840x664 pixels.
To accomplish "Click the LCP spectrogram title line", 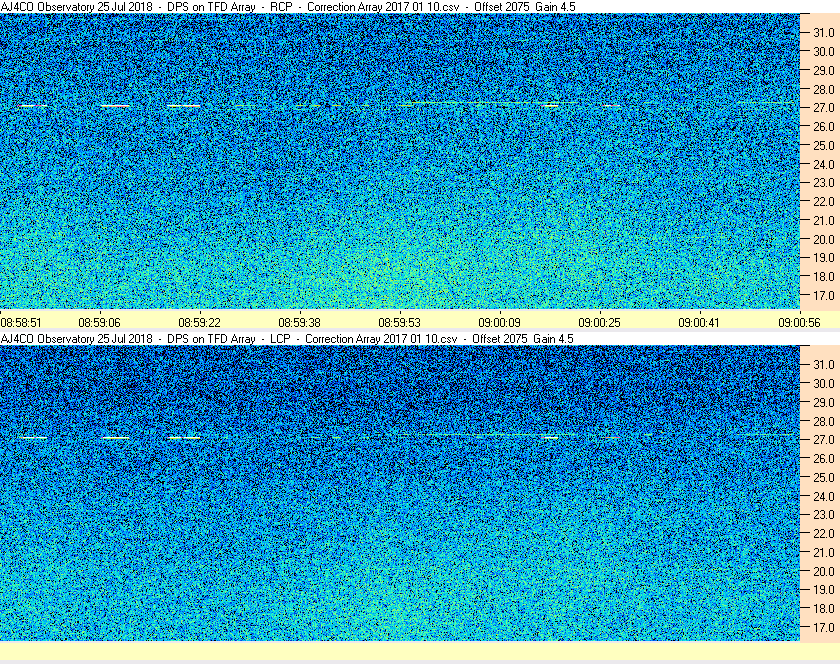I will [x=287, y=339].
